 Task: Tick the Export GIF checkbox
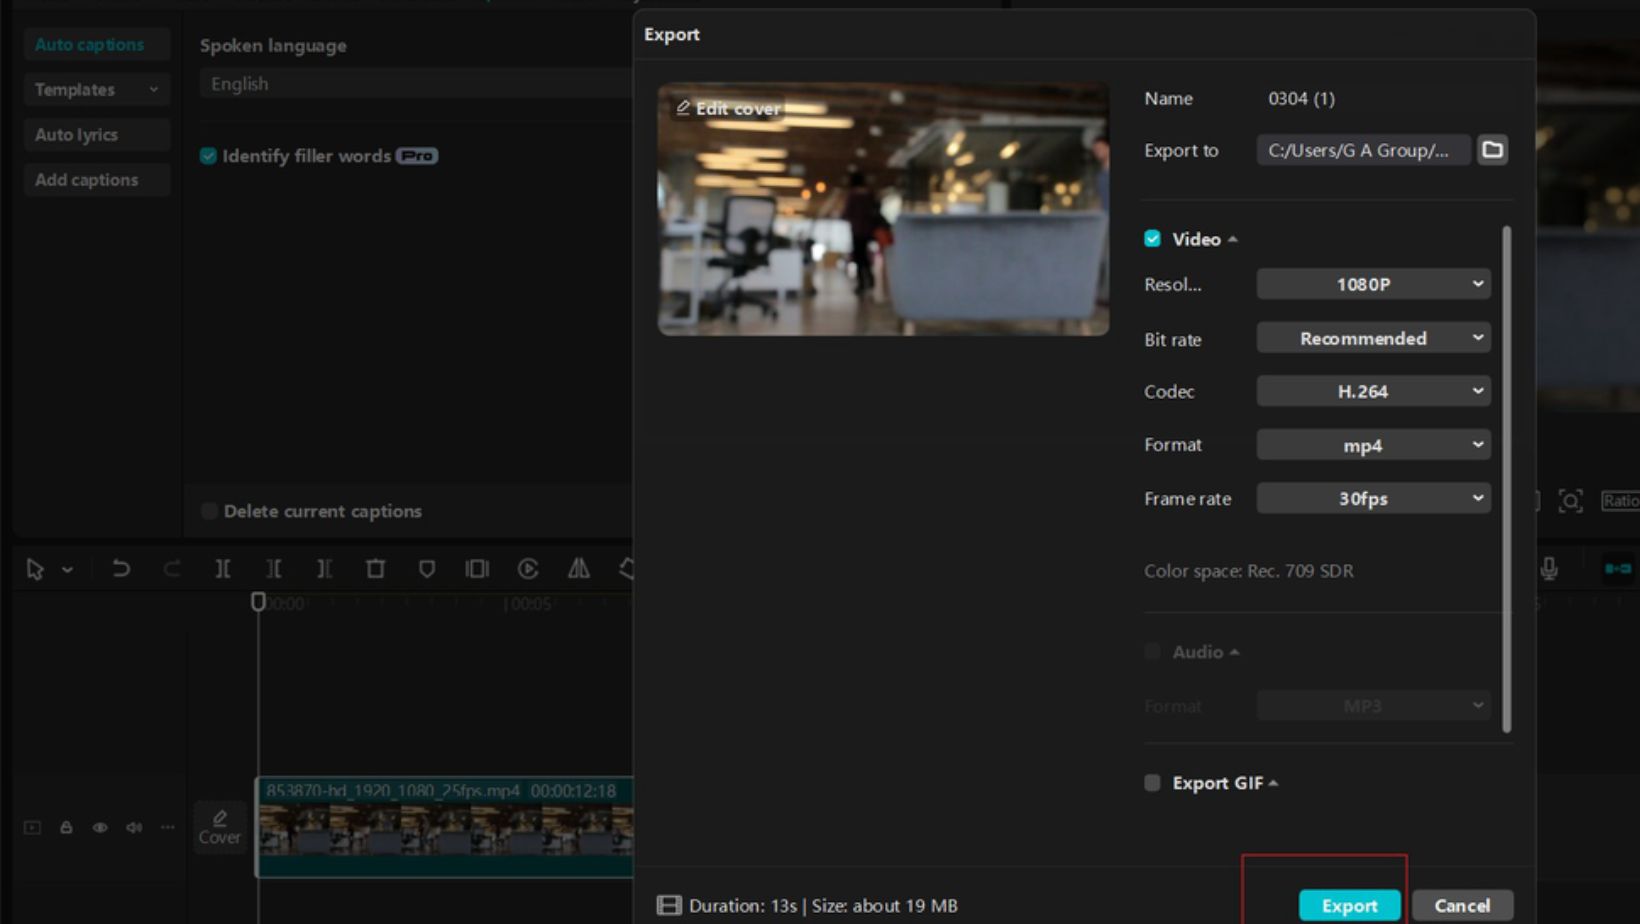(1152, 782)
